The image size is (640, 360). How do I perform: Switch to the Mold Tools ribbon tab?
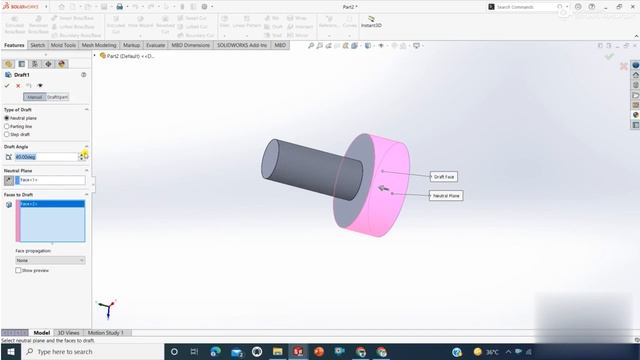pos(63,45)
